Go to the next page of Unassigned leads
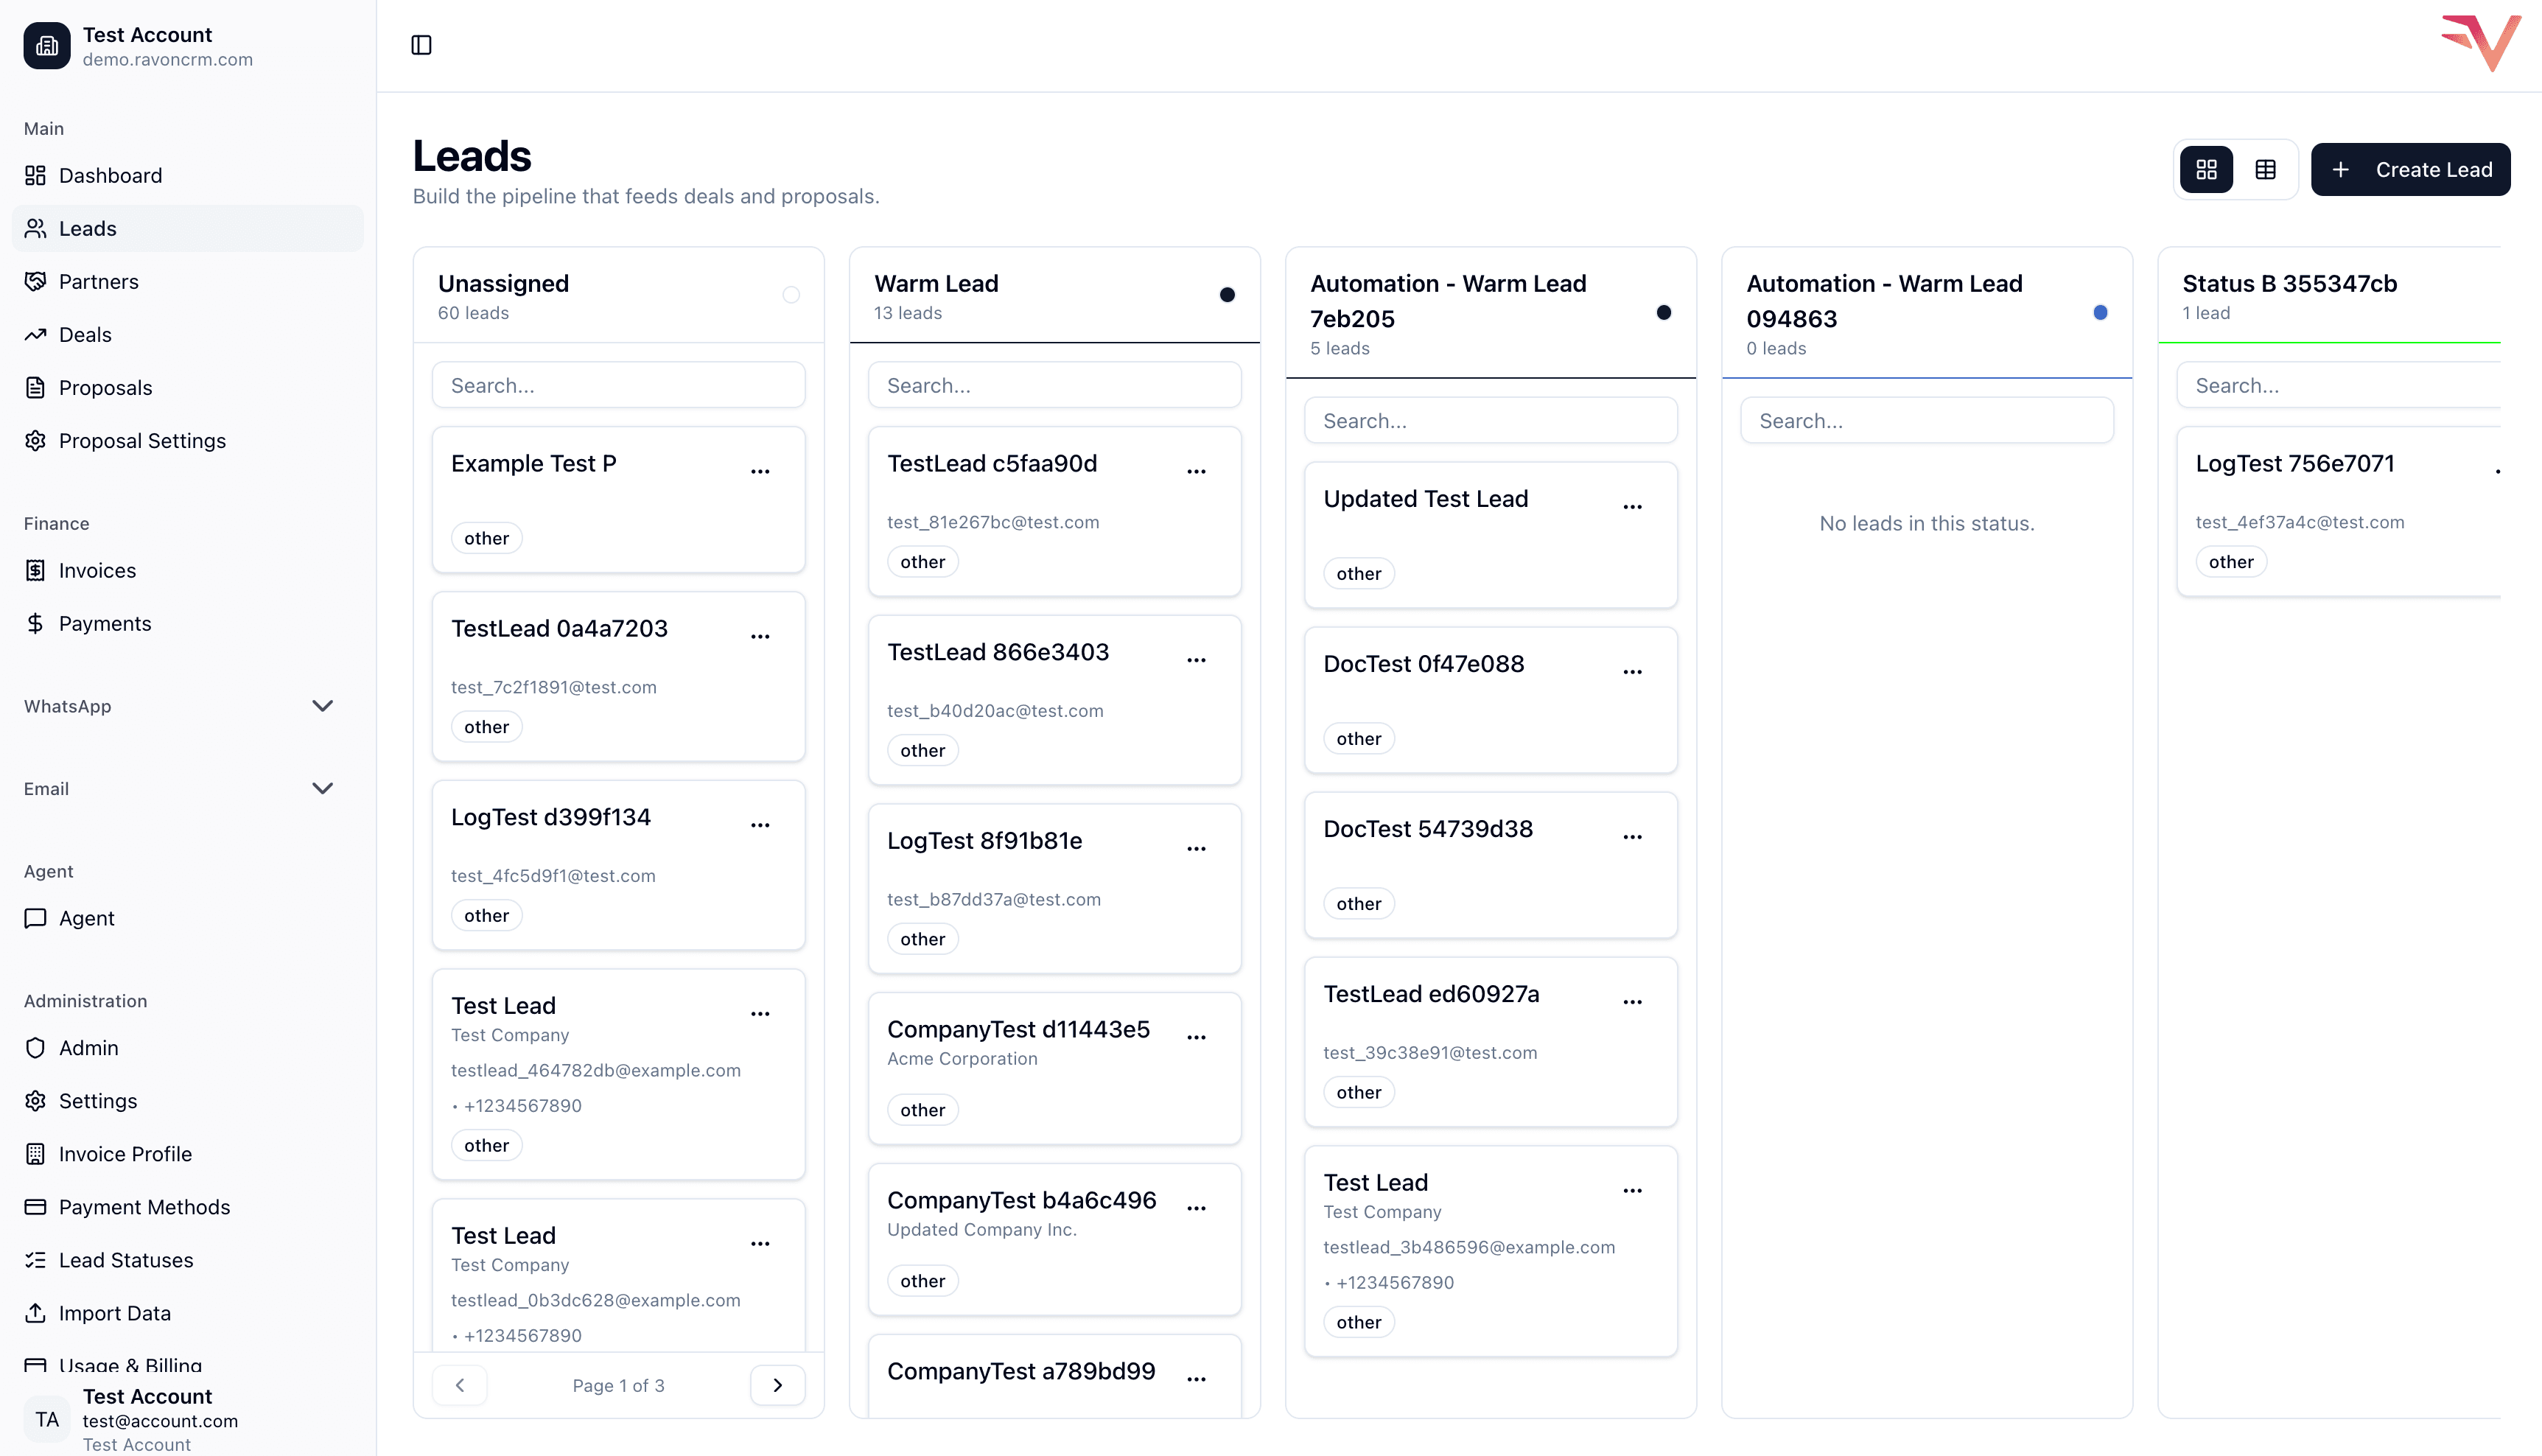Screen dimensions: 2542x1456 tap(777, 1385)
